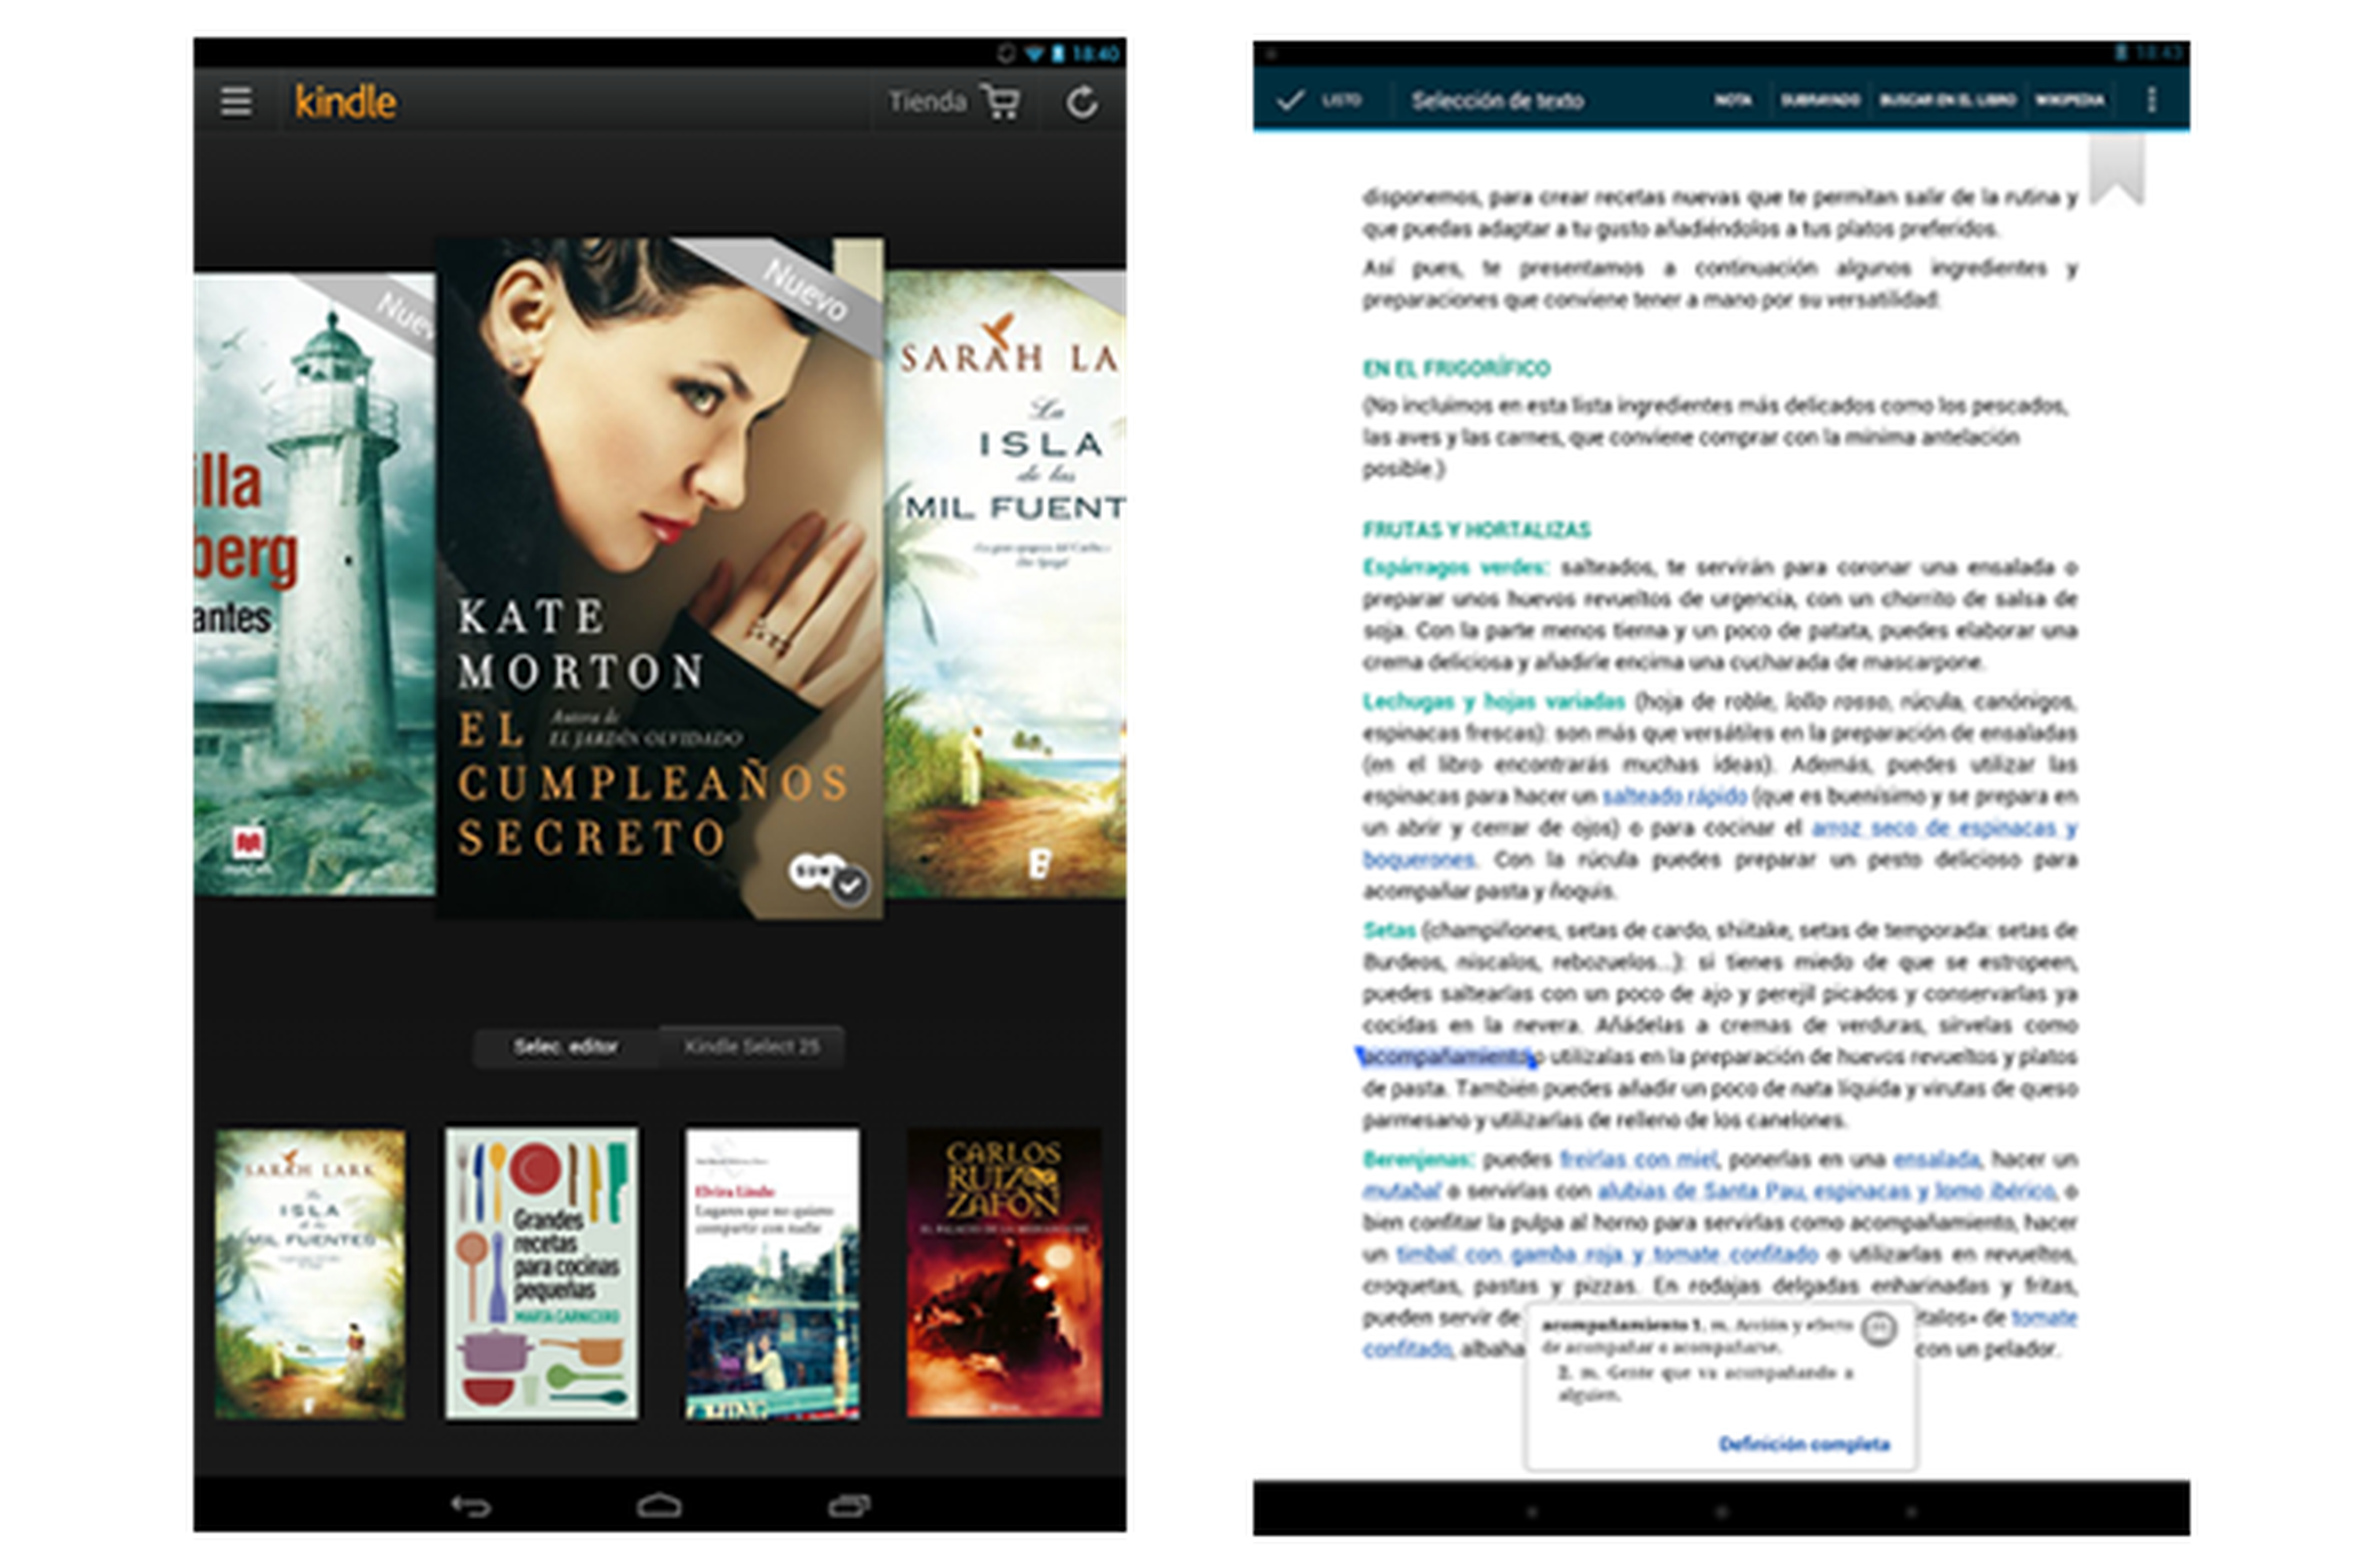Image resolution: width=2380 pixels, height=1562 pixels.
Task: Open Definición completa link
Action: 1804,1444
